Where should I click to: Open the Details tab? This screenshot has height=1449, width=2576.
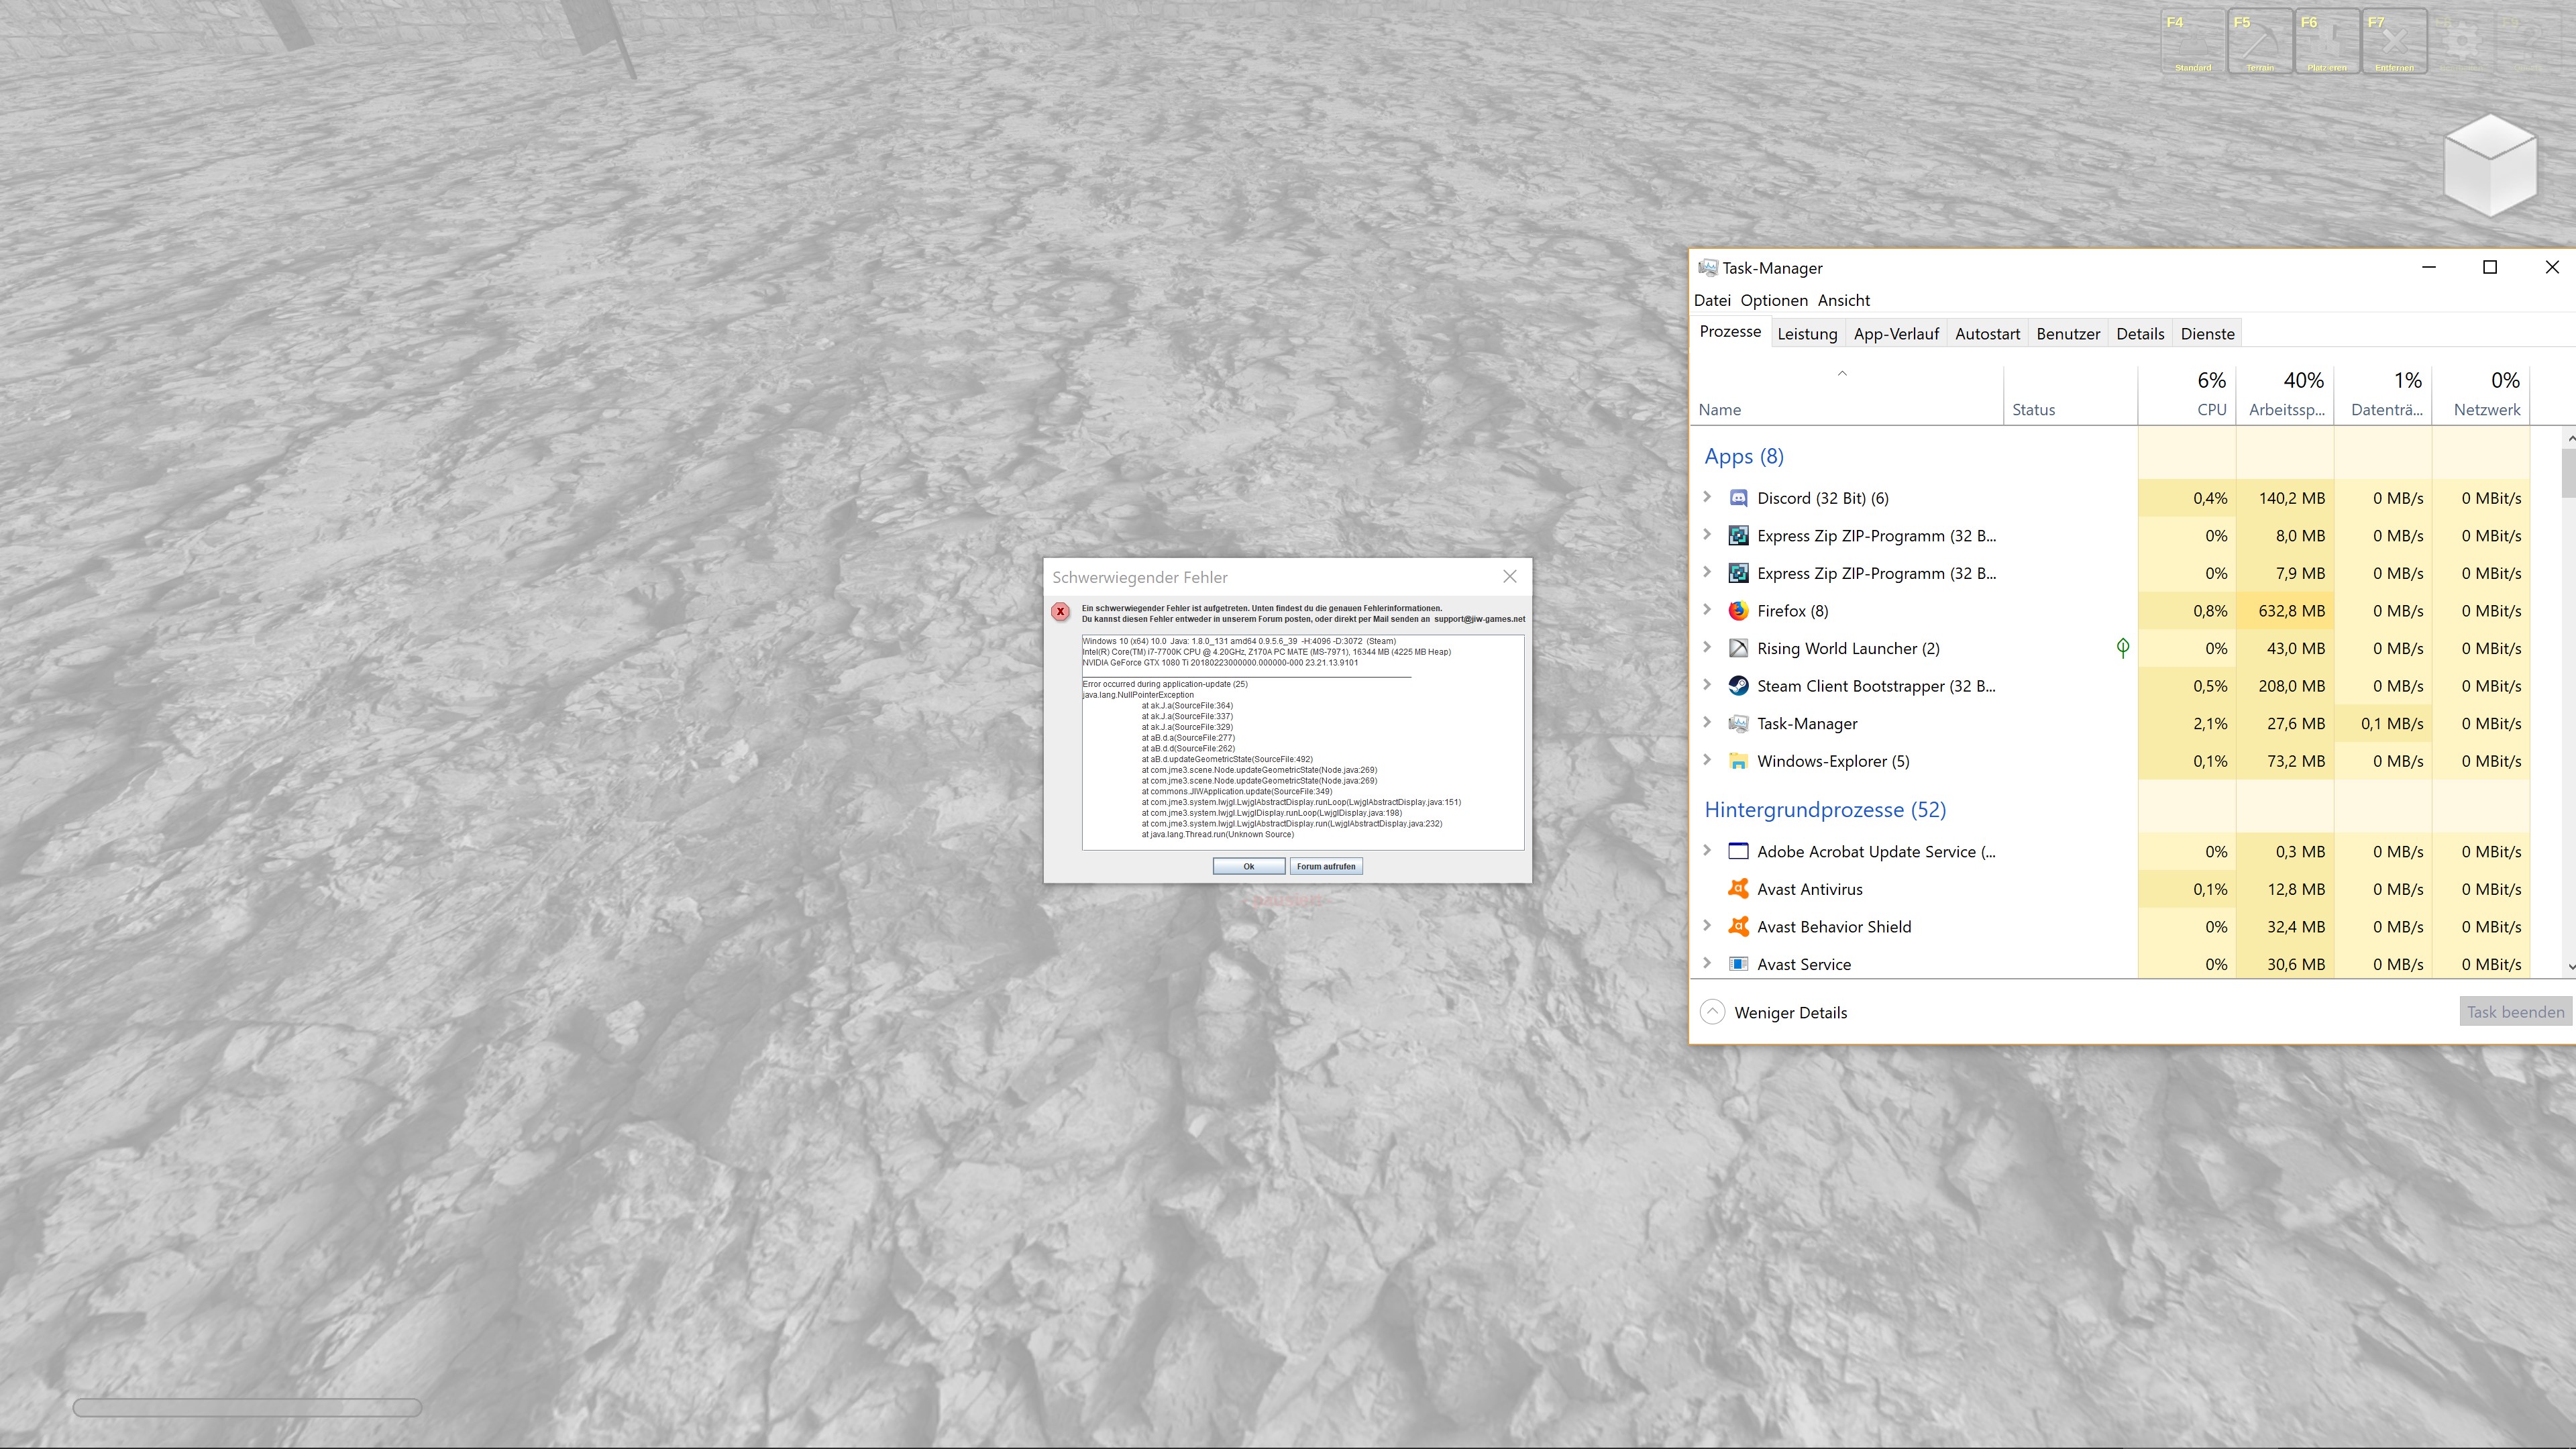(x=2139, y=334)
